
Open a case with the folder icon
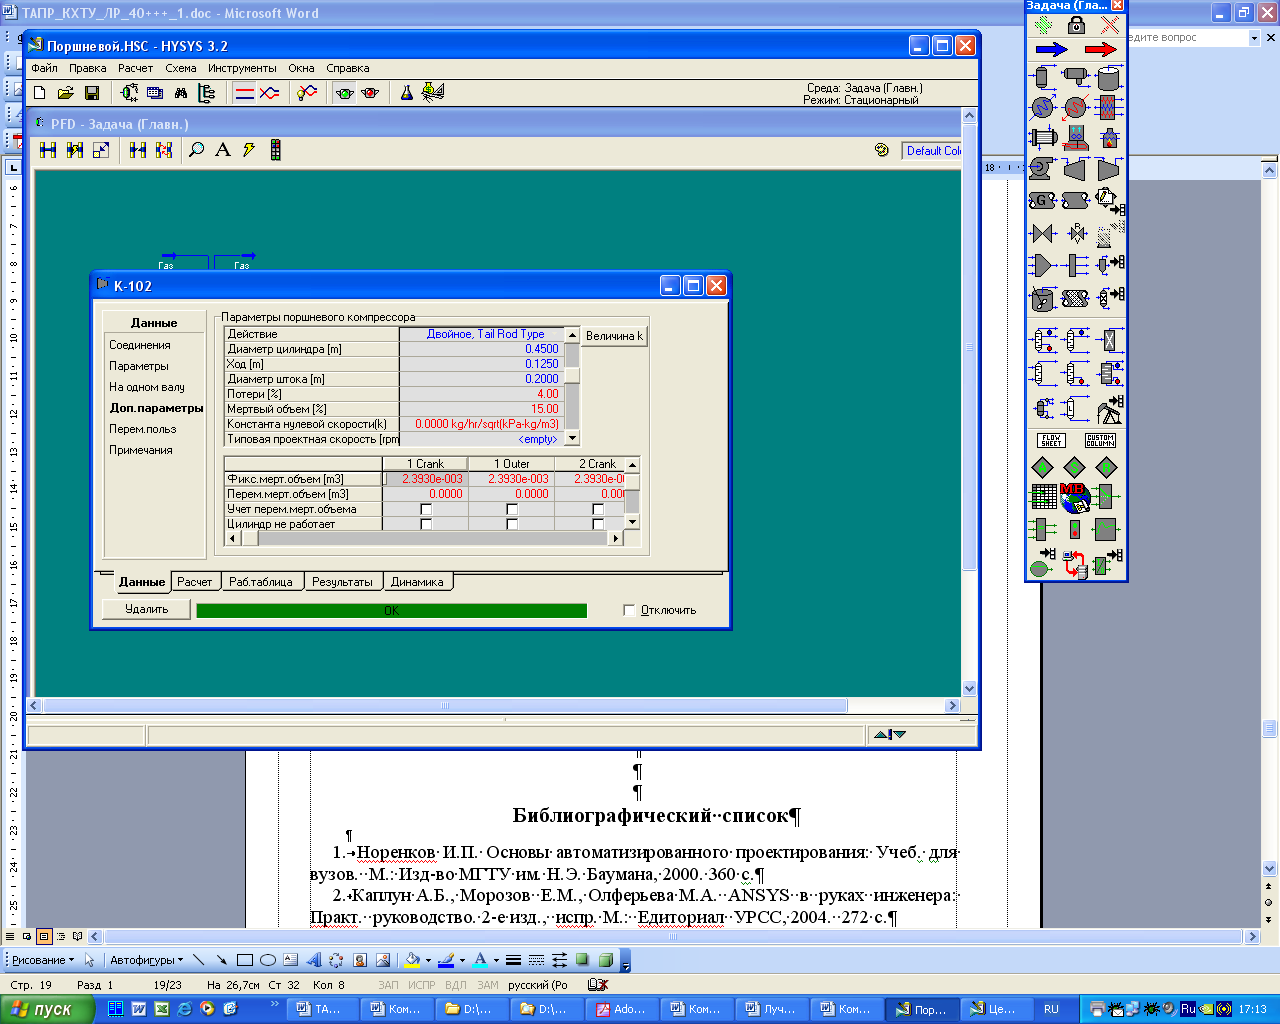pyautogui.click(x=66, y=93)
